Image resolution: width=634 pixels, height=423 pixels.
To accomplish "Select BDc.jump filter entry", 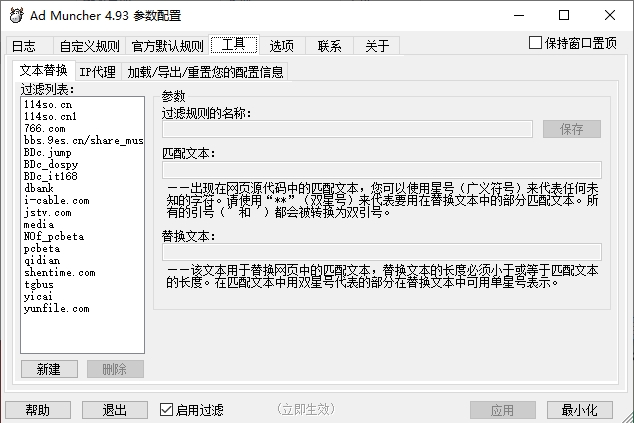I will coord(82,152).
